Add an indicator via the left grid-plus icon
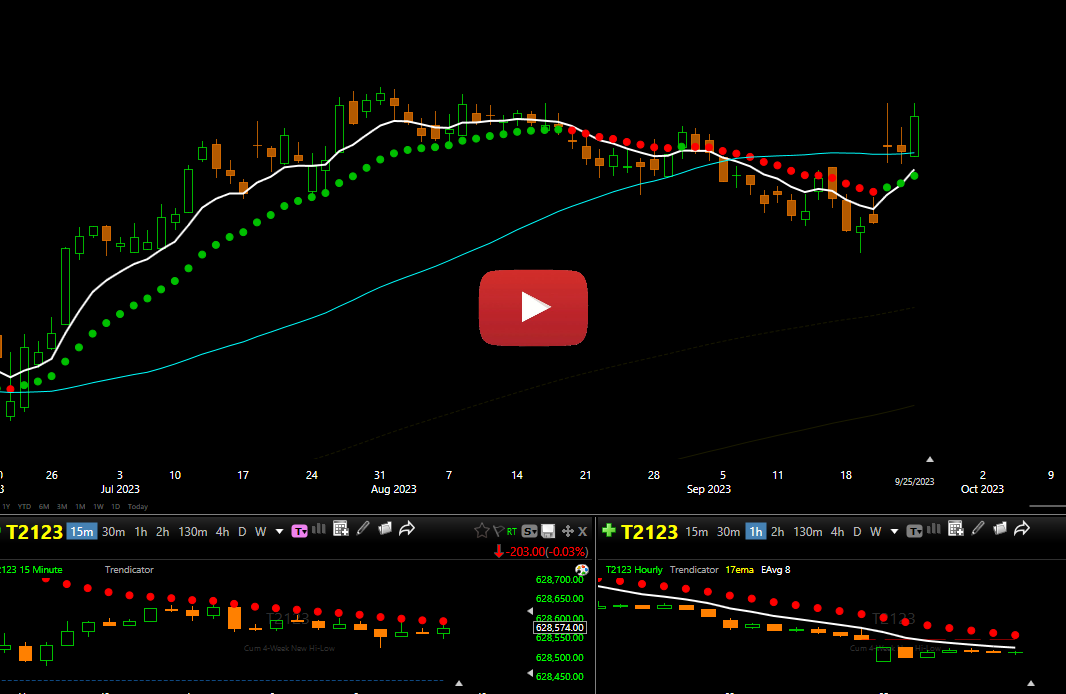The image size is (1066, 694). coord(341,529)
